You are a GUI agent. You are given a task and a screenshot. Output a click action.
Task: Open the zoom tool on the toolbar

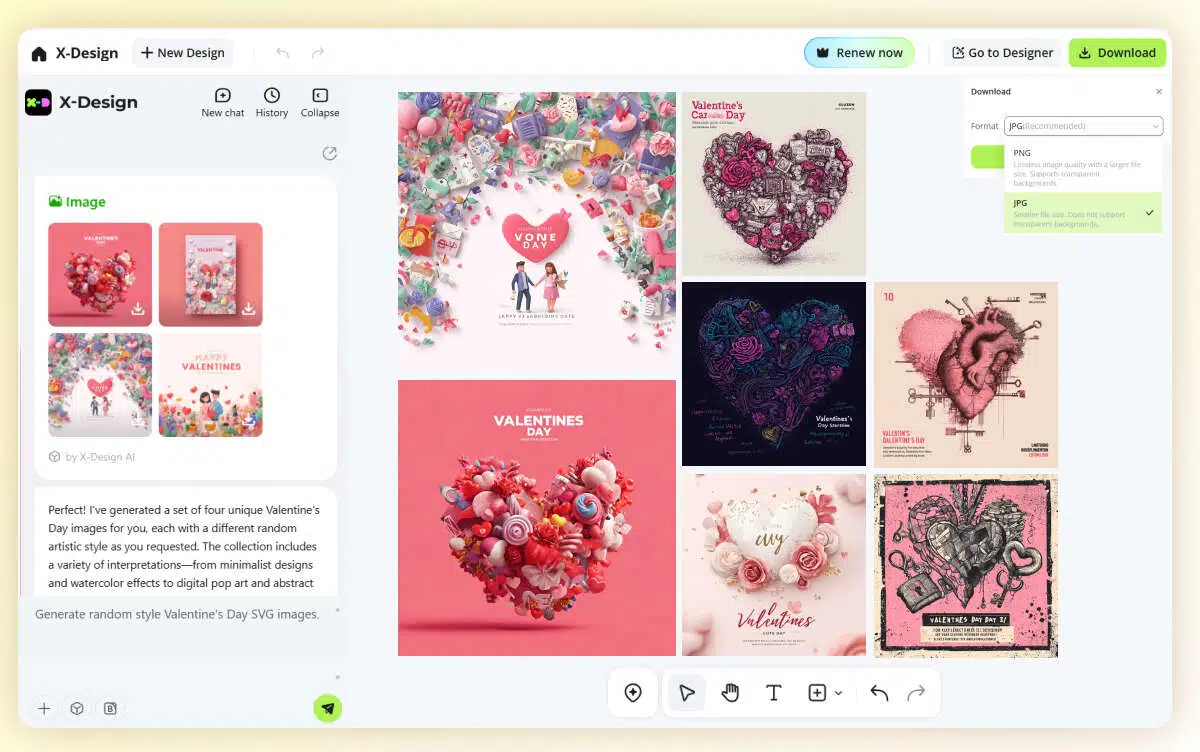tap(633, 692)
